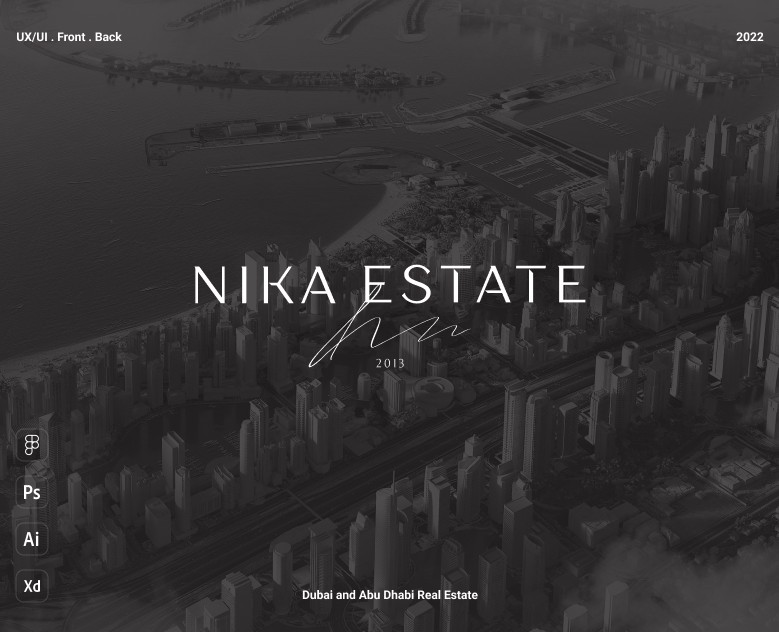779x632 pixels.
Task: Click the Photoshop Ps icon
Action: click(x=32, y=492)
